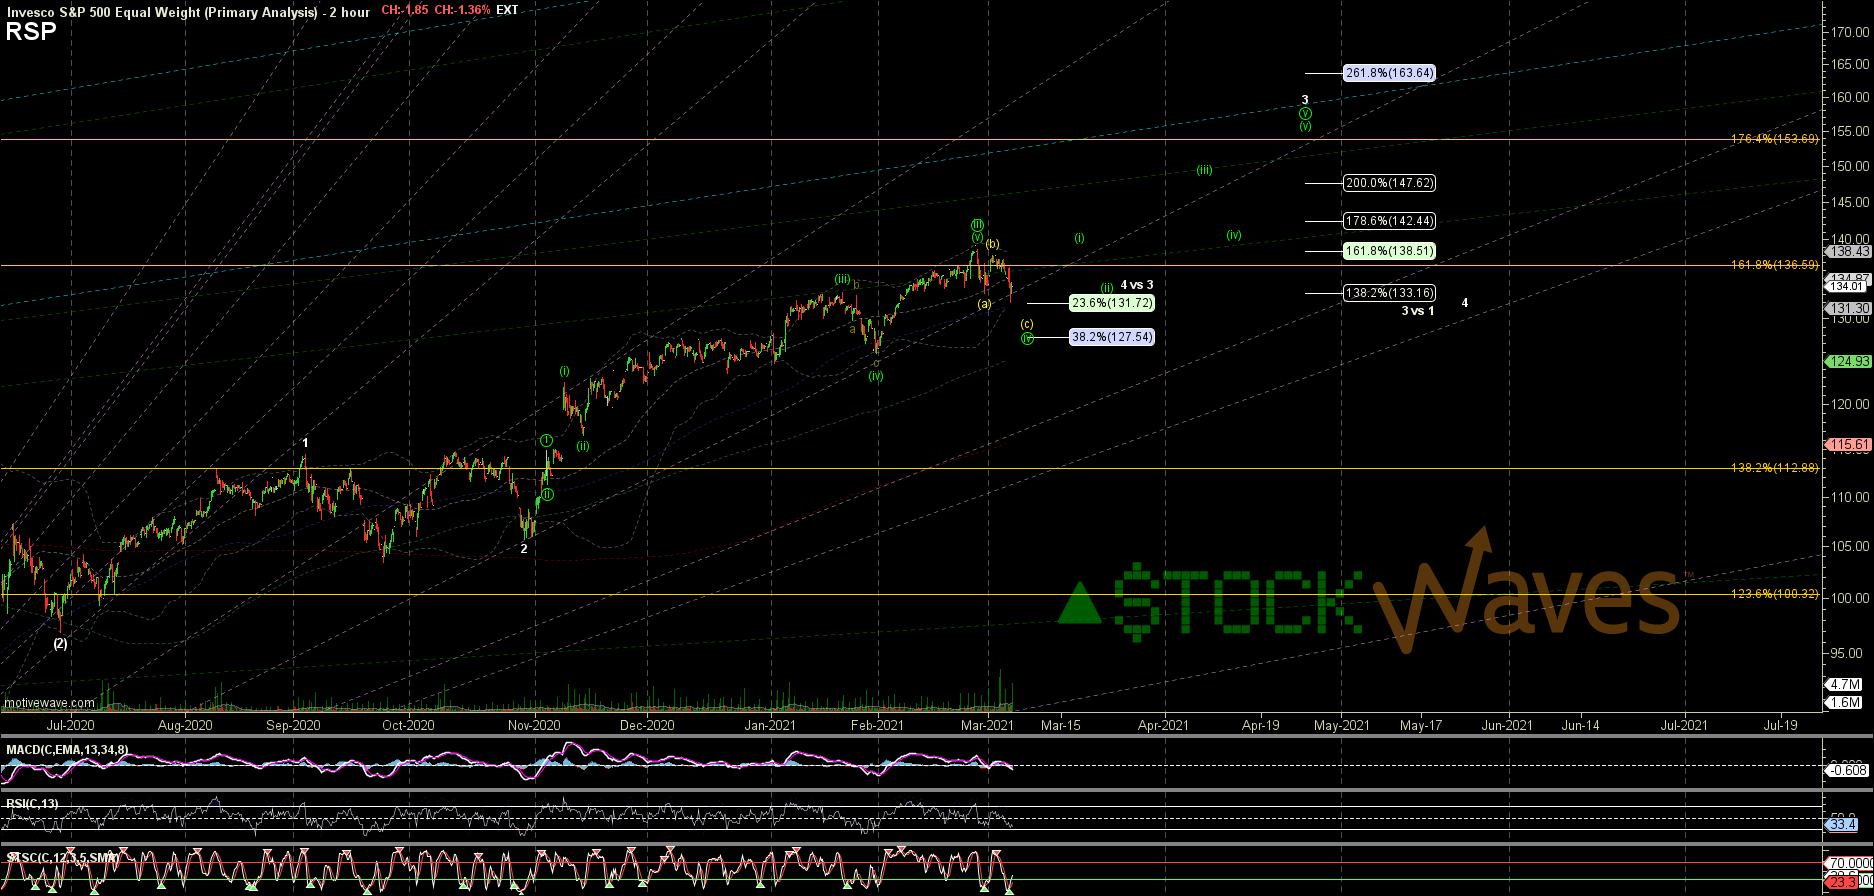Viewport: 1874px width, 896px height.
Task: Click the Jul-2021 date axis label
Action: pos(1684,725)
